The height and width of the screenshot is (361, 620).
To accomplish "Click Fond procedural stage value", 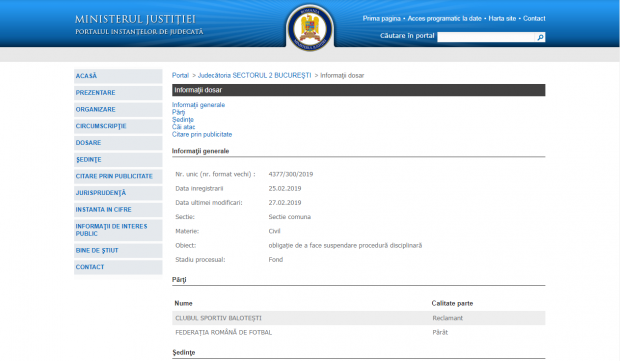I will 276,259.
